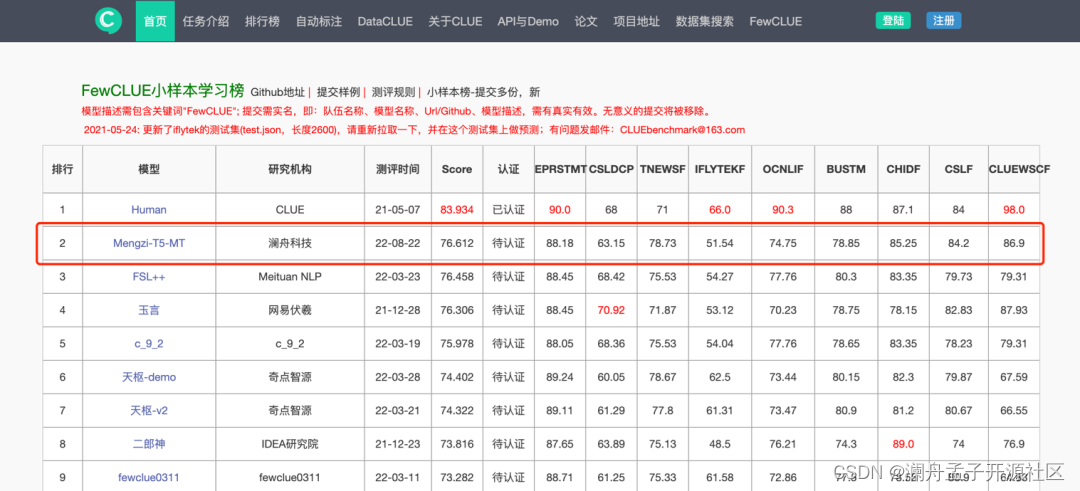The height and width of the screenshot is (491, 1080).
Task: Click the 模型 column header
Action: point(149,169)
